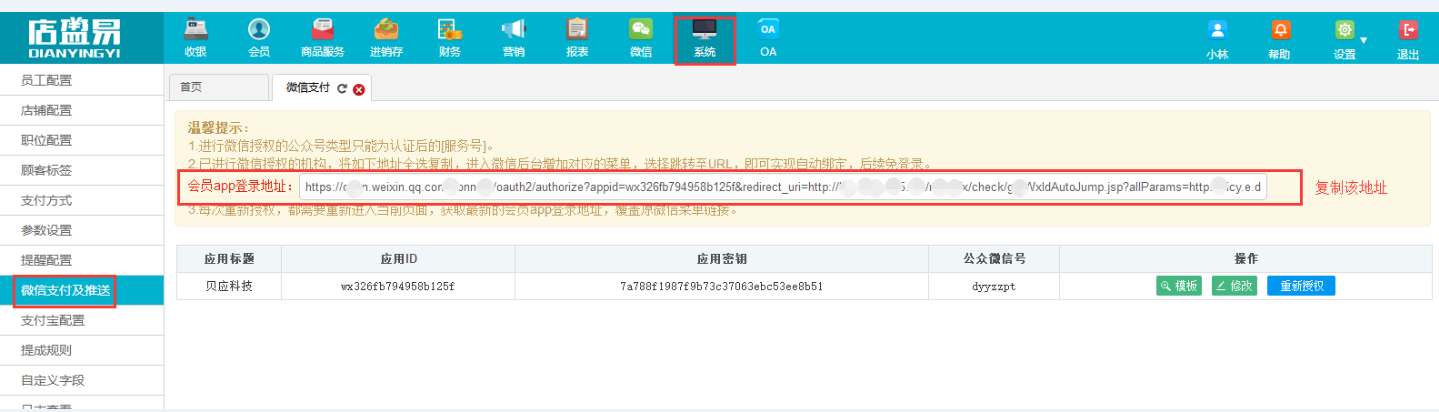The image size is (1439, 412).
Task: Open 提醒配置 in the sidebar
Action: tap(82, 260)
